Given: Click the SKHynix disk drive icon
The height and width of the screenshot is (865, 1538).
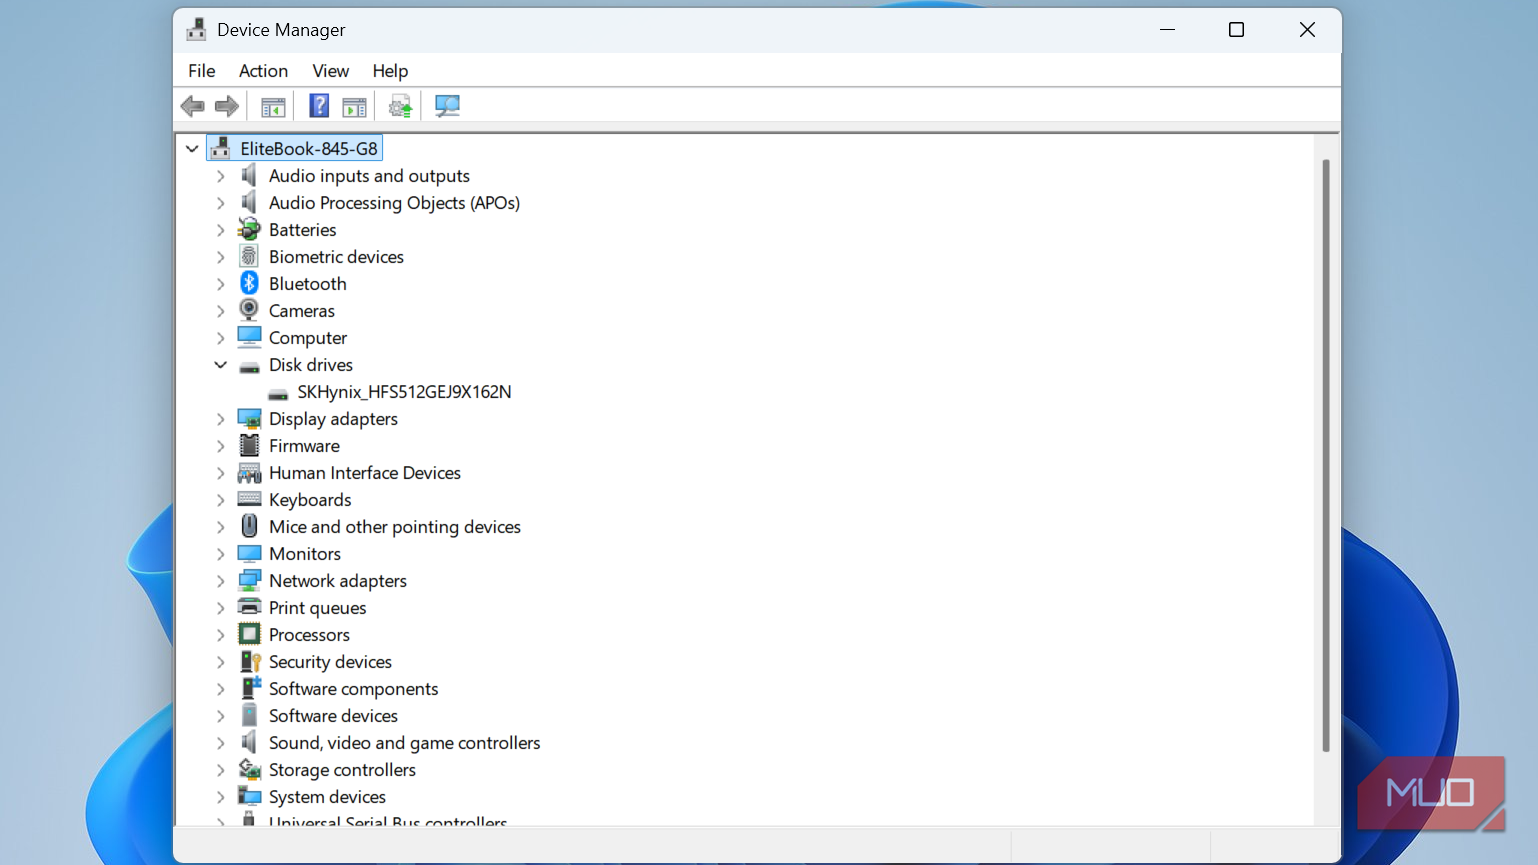Looking at the screenshot, I should 278,393.
